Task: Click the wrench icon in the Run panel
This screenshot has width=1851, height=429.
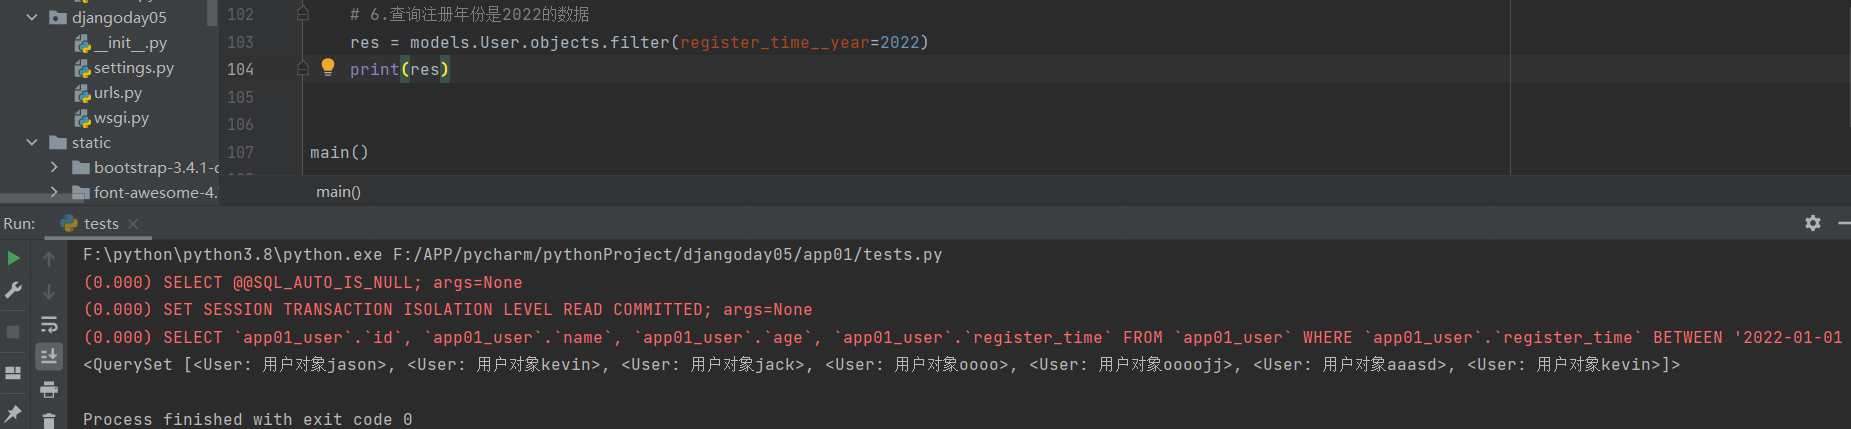Action: [x=13, y=290]
